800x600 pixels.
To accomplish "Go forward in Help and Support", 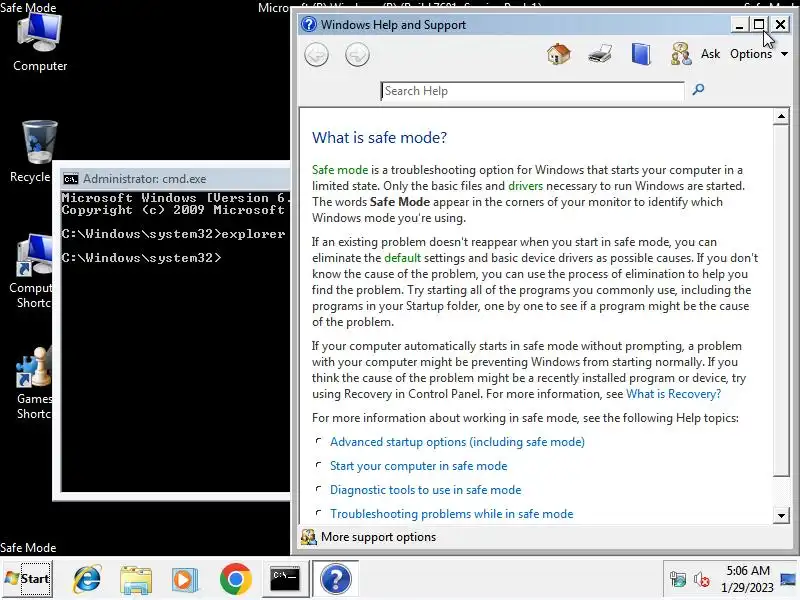I will tap(357, 55).
